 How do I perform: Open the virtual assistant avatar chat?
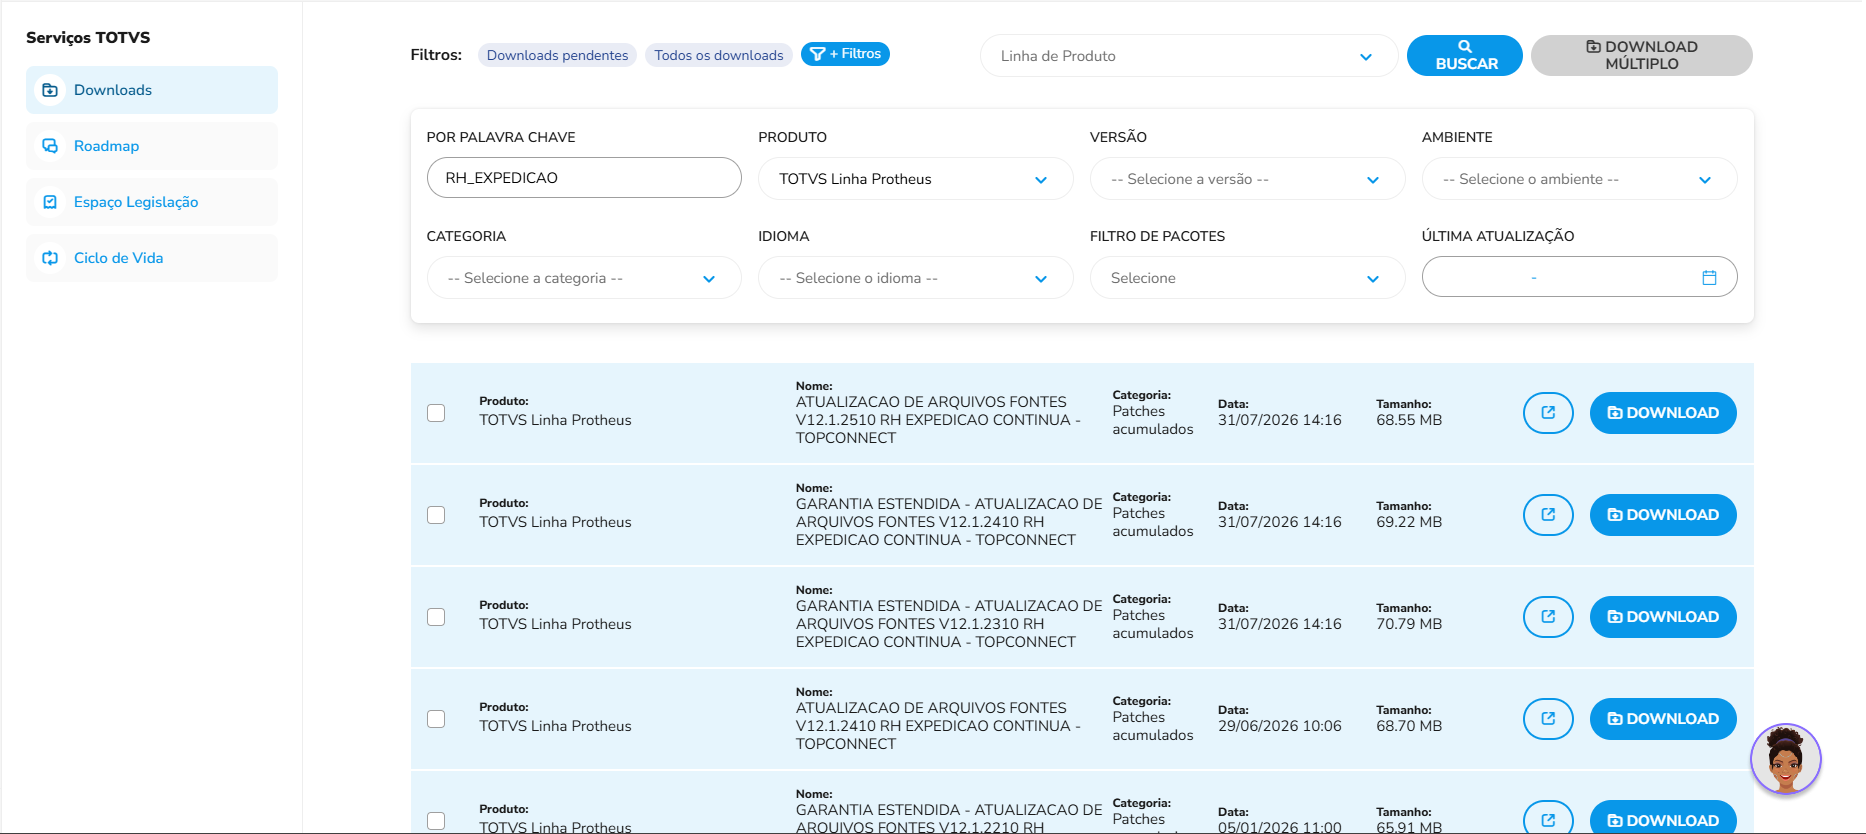(x=1786, y=760)
